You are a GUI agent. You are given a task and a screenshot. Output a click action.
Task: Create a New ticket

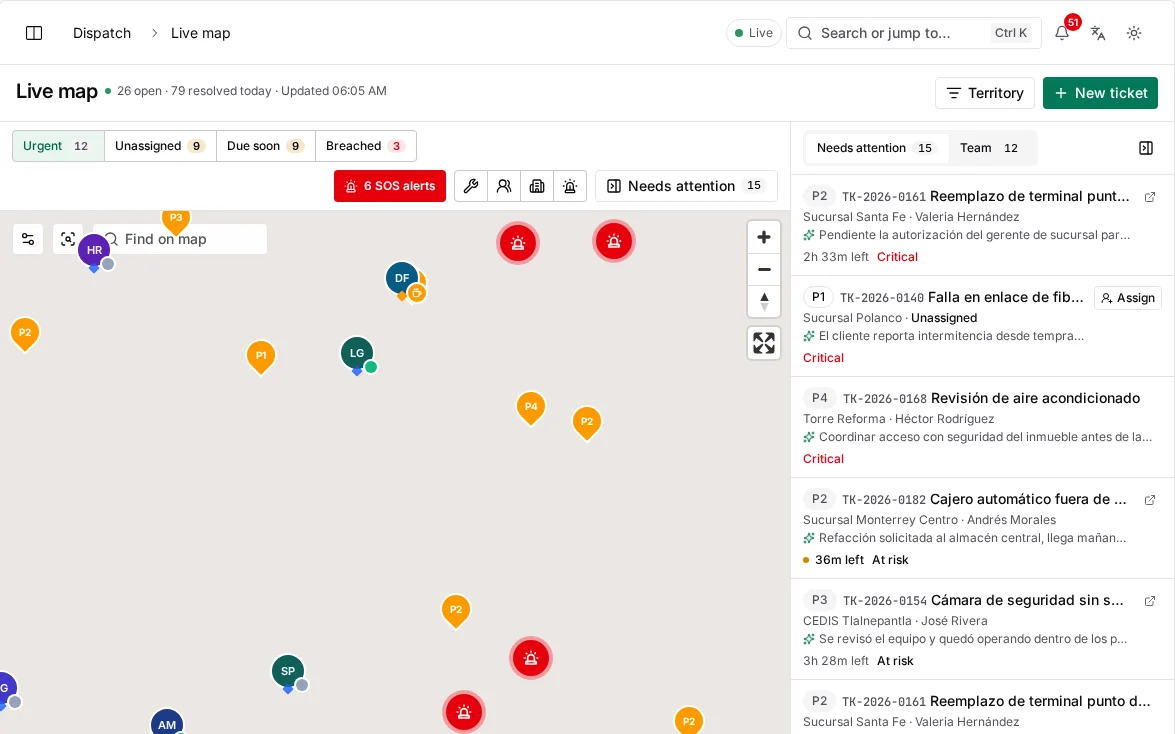[x=1100, y=93]
